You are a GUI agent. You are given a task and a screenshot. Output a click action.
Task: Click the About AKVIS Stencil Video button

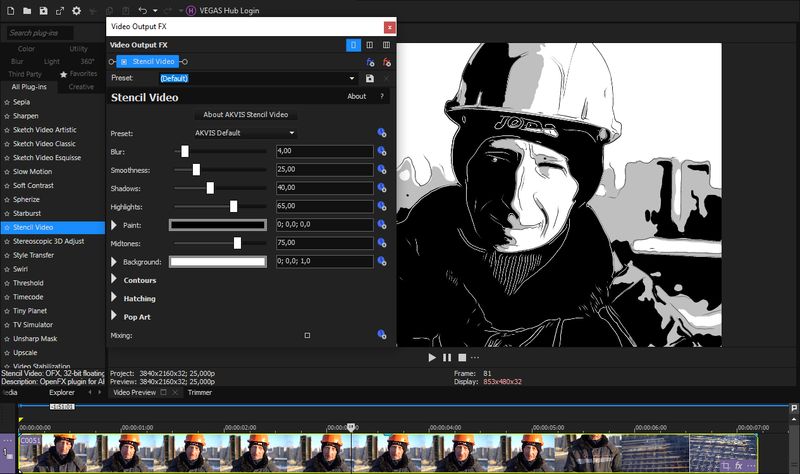click(x=245, y=114)
